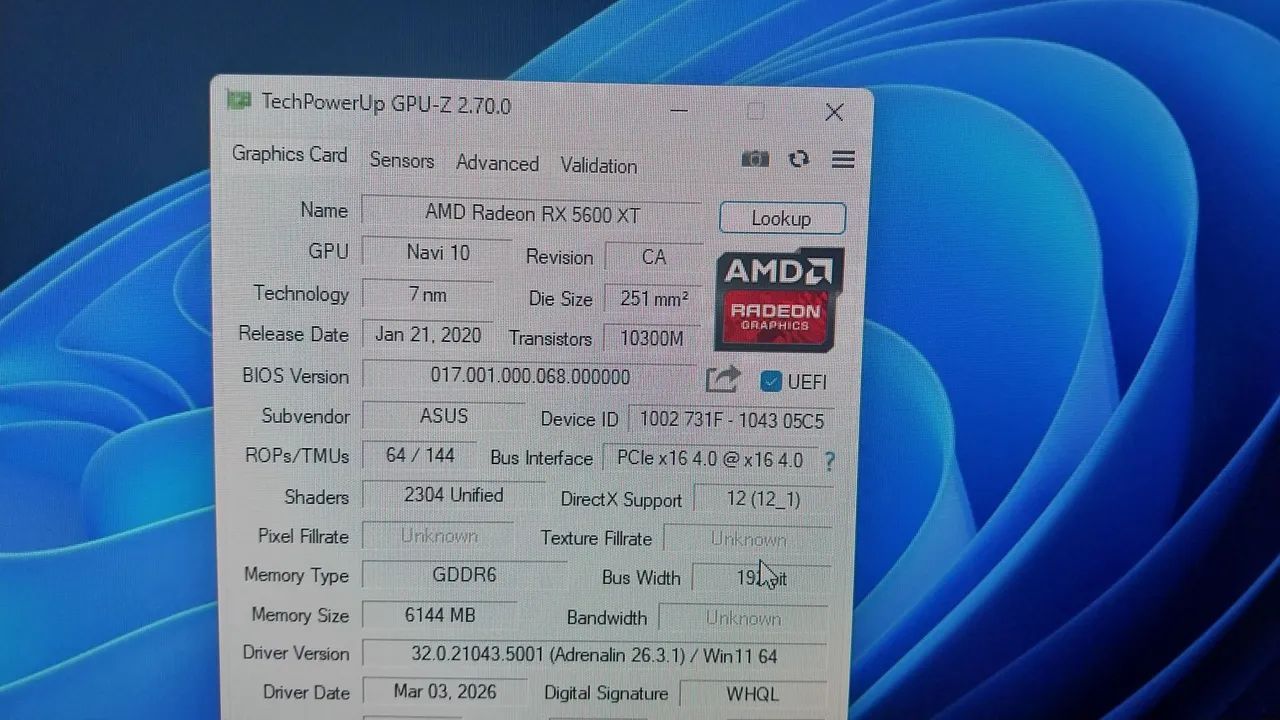Click the Digital Signature value WHQL
The width and height of the screenshot is (1280, 720).
click(753, 694)
